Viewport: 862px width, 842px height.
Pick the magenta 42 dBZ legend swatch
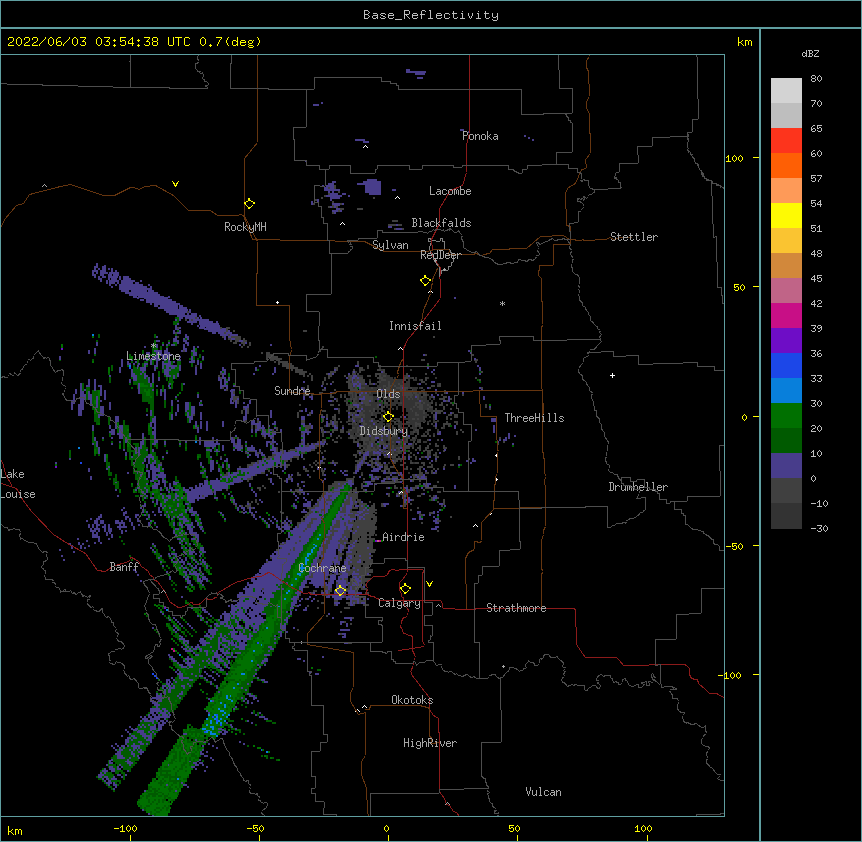(786, 315)
